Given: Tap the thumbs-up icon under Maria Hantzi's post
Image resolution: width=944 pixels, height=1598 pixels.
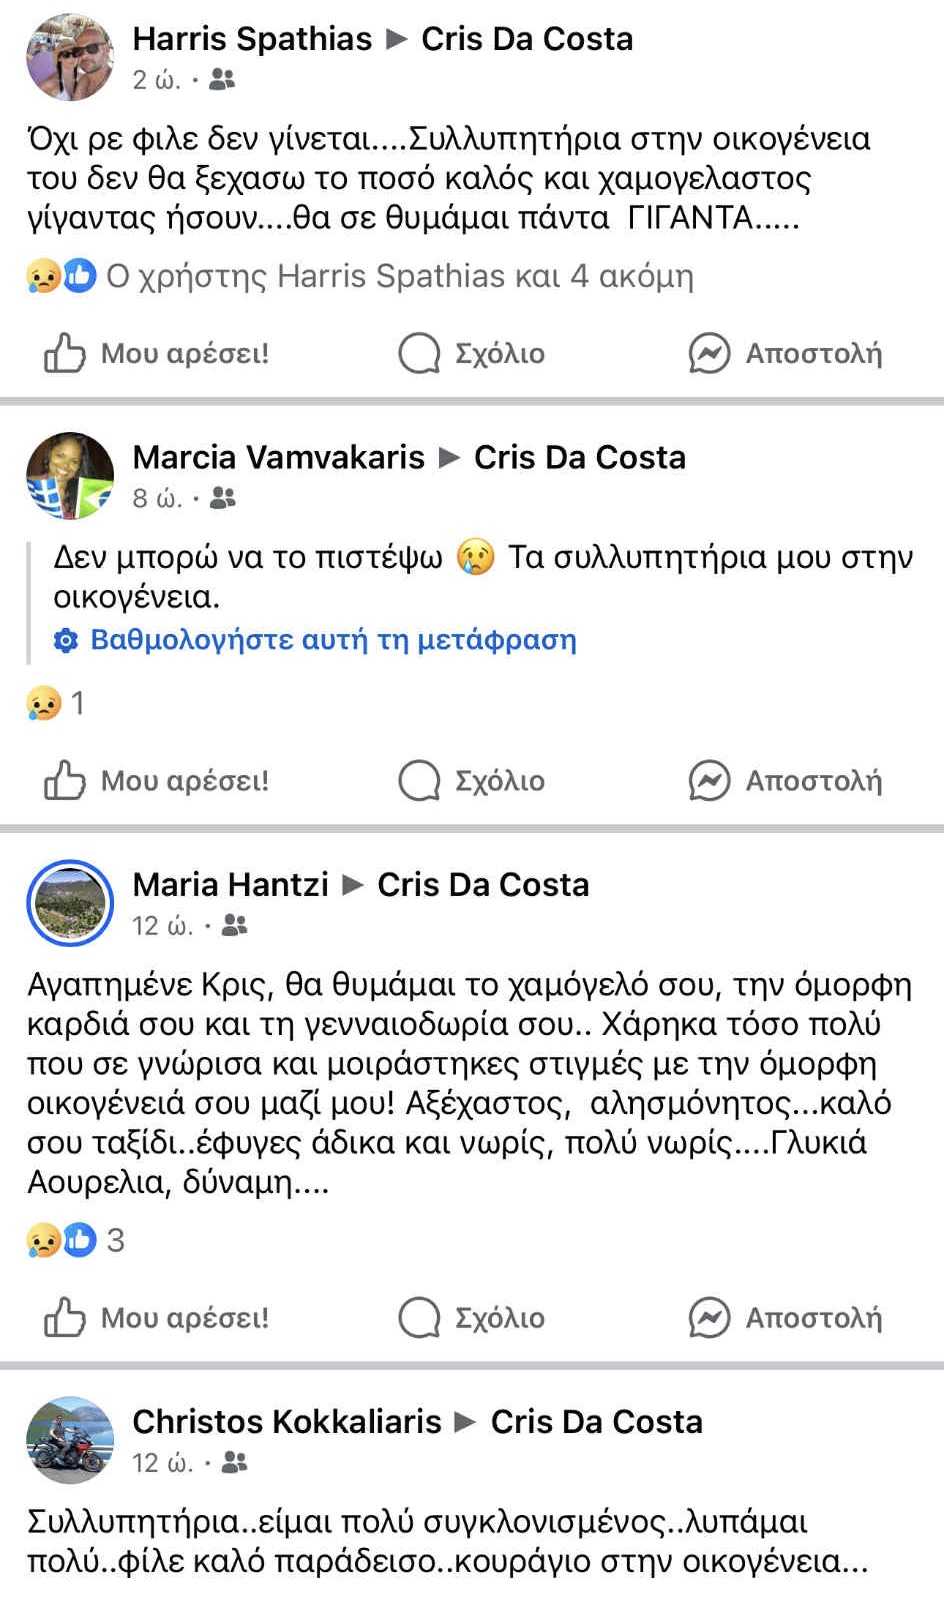Looking at the screenshot, I should 64,1317.
